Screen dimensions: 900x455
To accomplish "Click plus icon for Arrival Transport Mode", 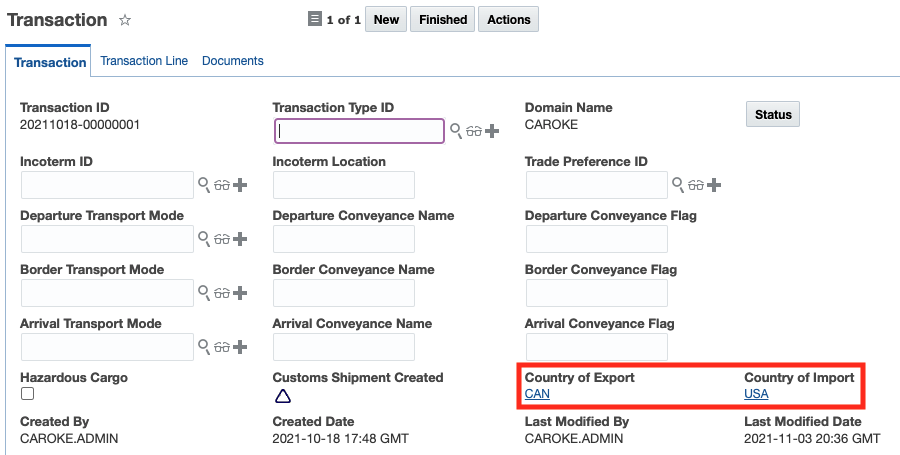I will [x=240, y=347].
